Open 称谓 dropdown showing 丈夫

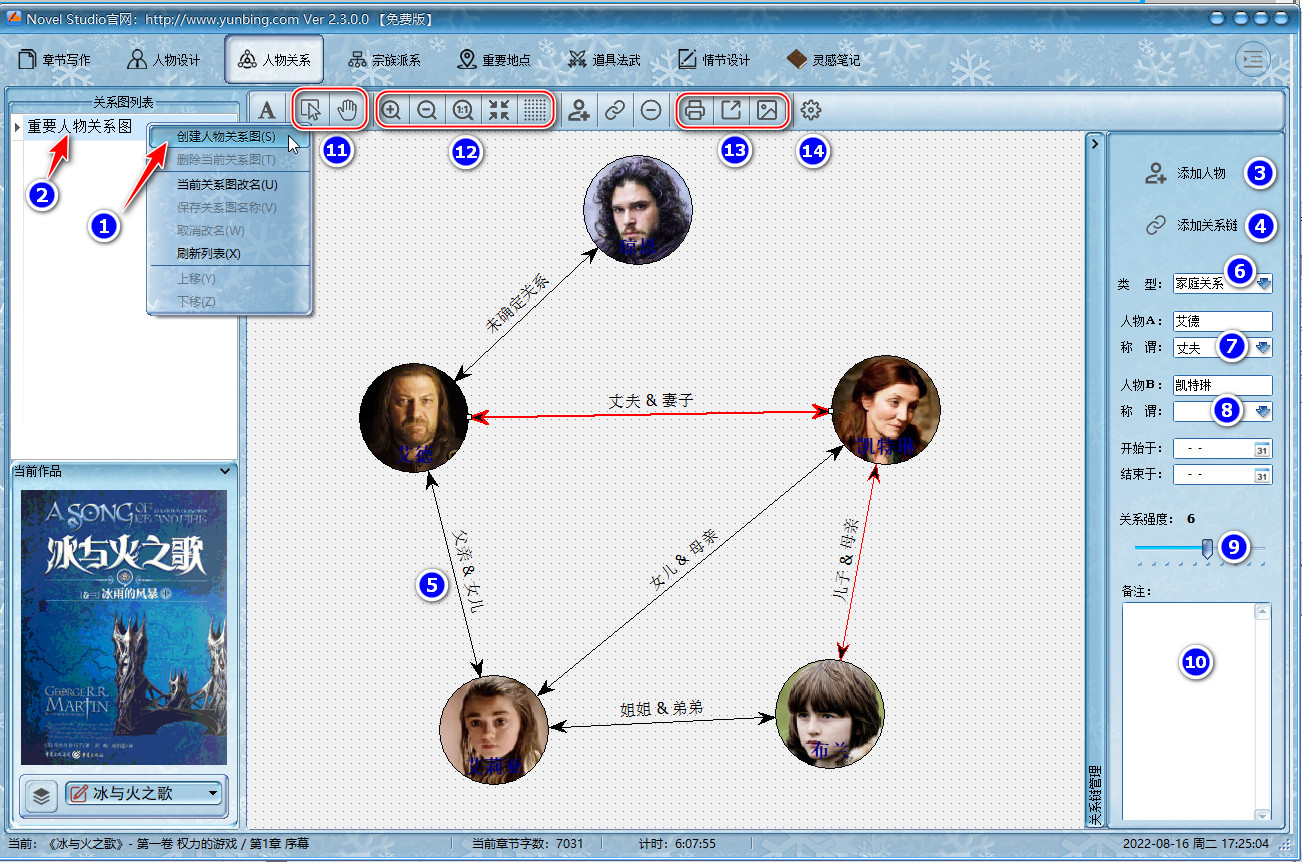[1264, 348]
